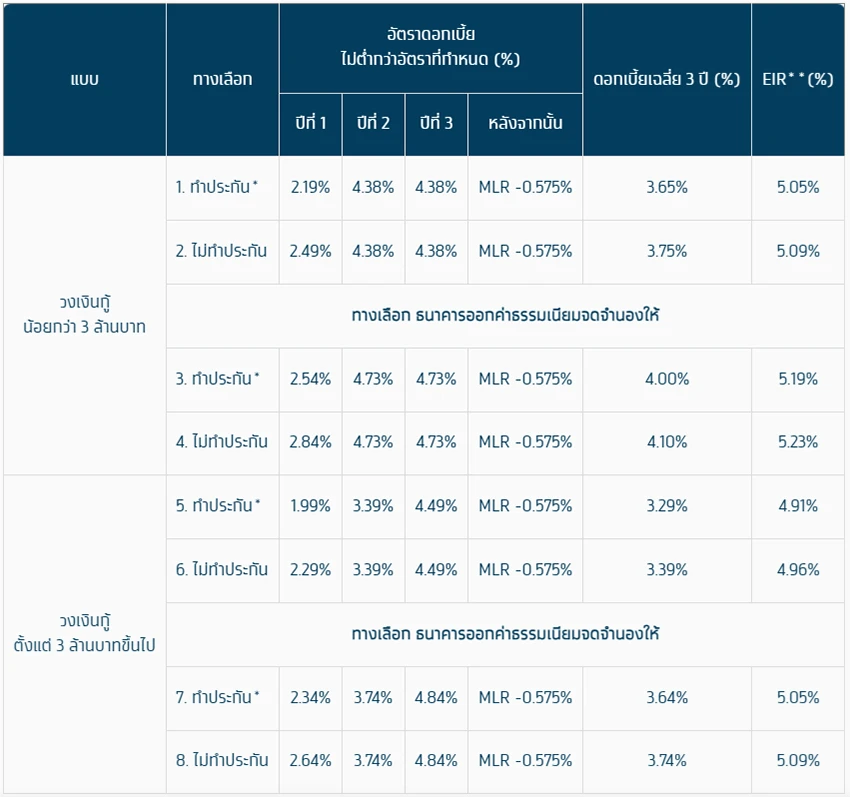The height and width of the screenshot is (797, 850).
Task: Click the "EIR** (%)" column header
Action: 797,80
